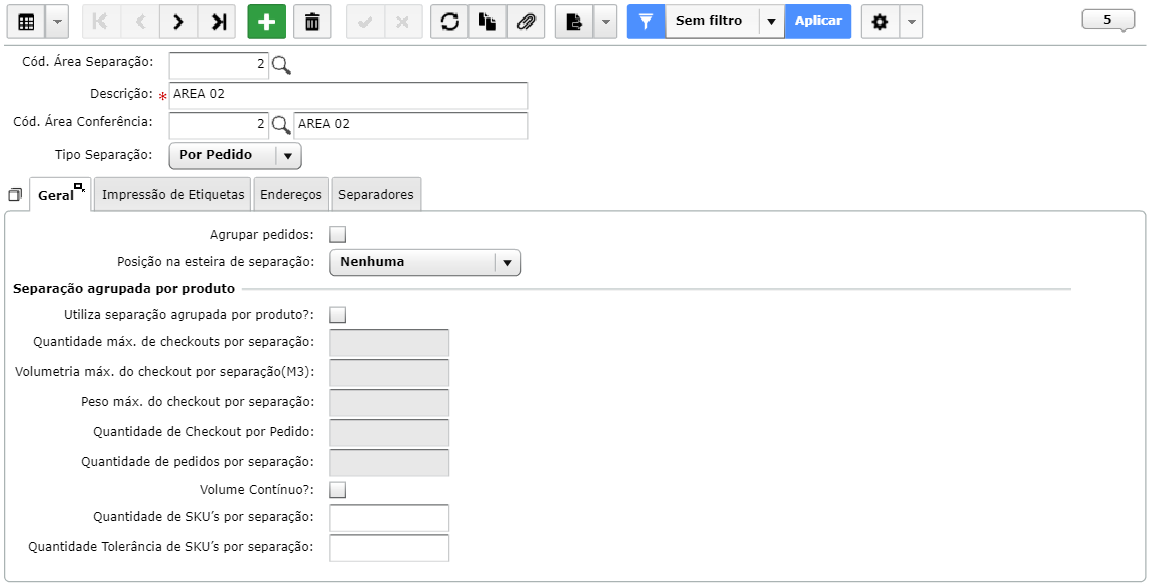1151x588 pixels.
Task: Open the Endereços tab
Action: pos(291,195)
